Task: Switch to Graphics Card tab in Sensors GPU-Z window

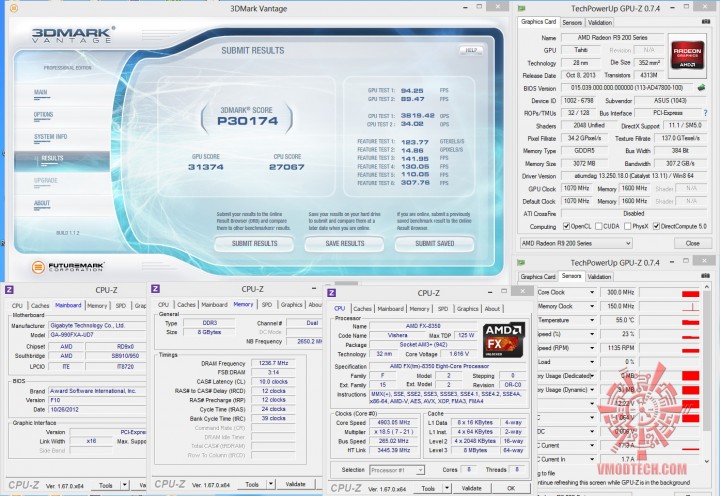Action: [538, 276]
